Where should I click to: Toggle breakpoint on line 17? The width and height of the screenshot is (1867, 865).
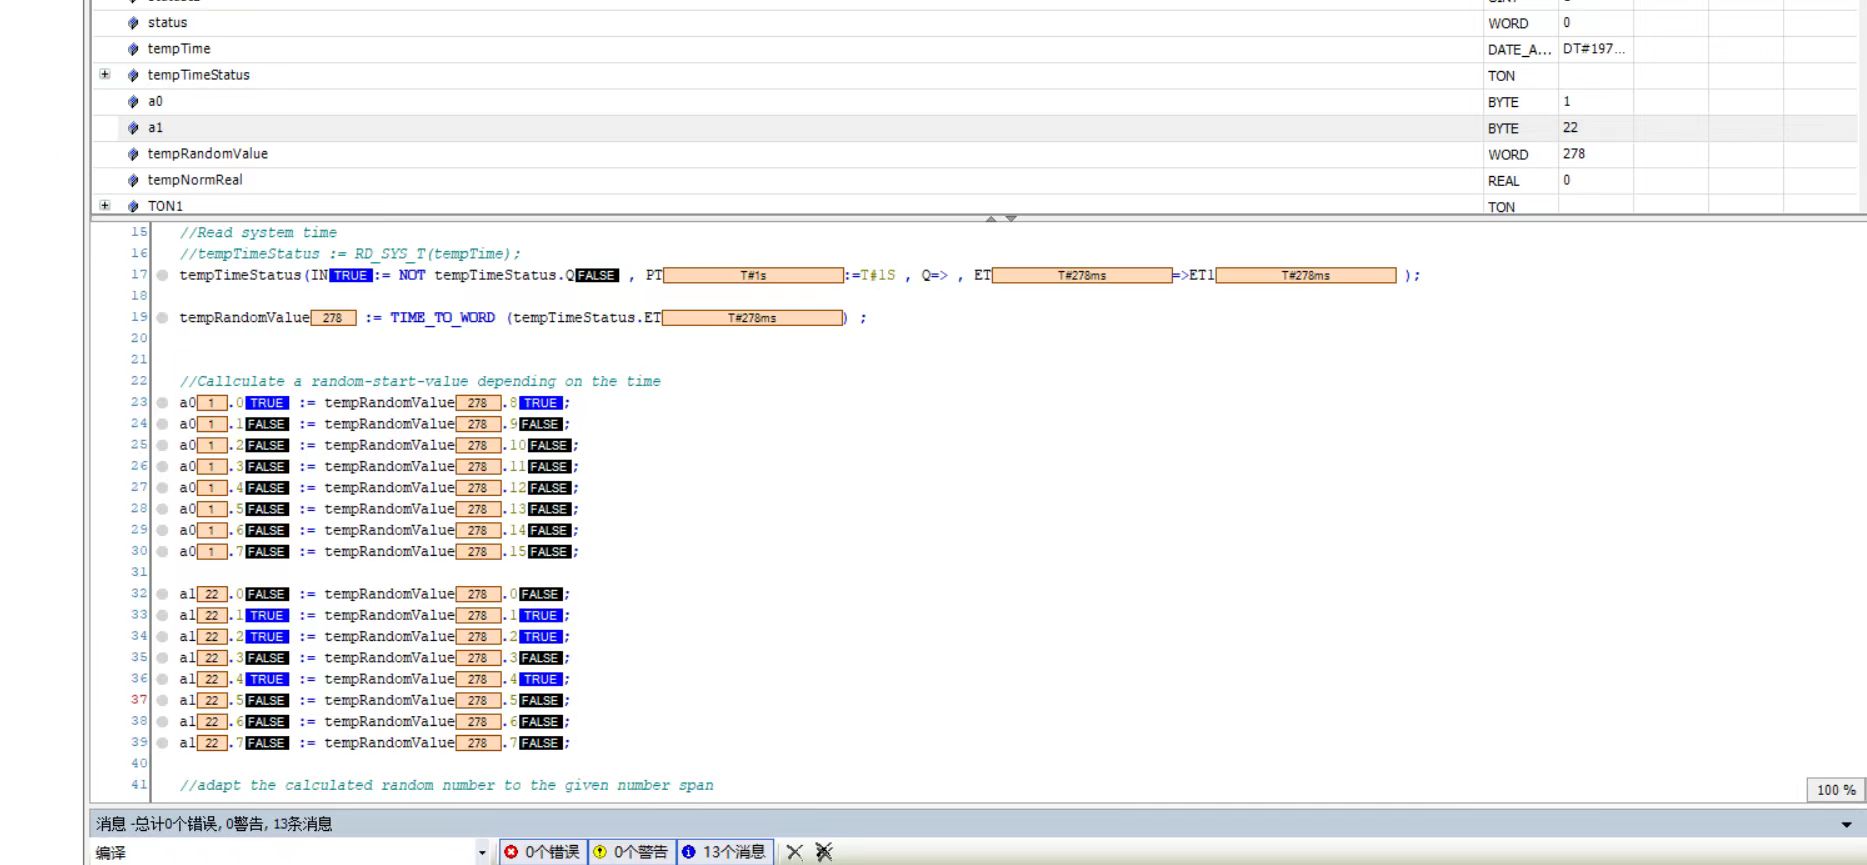click(162, 275)
